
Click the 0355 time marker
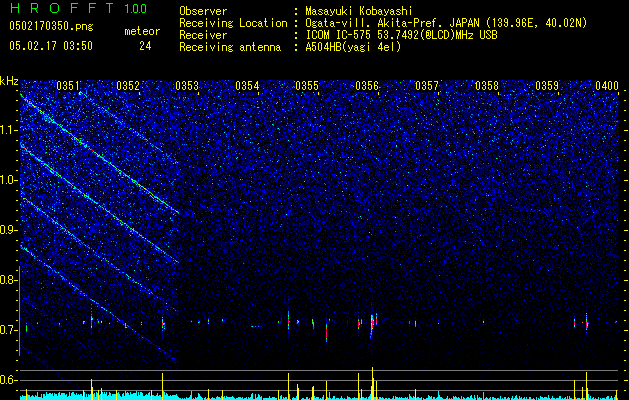[307, 86]
